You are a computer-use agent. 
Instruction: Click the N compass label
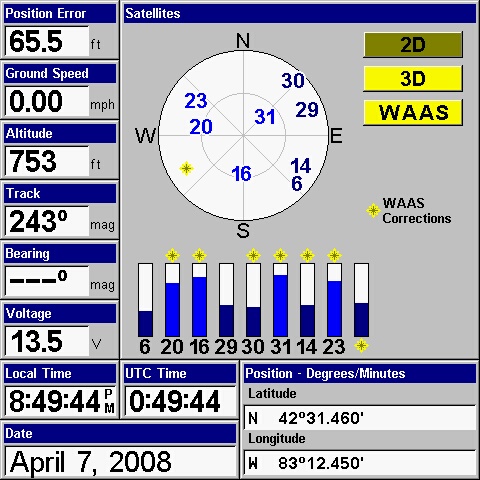[243, 41]
